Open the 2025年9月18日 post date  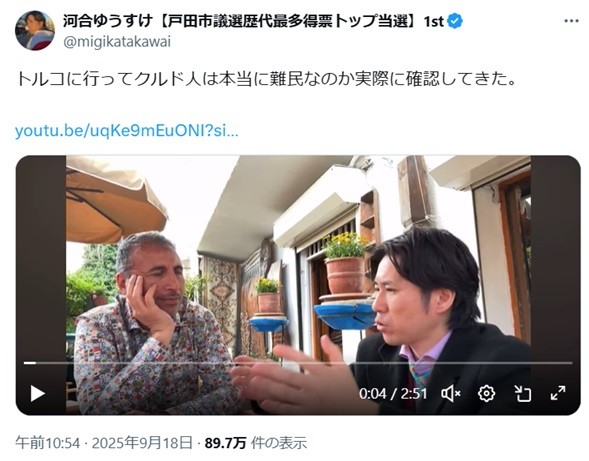pos(142,443)
